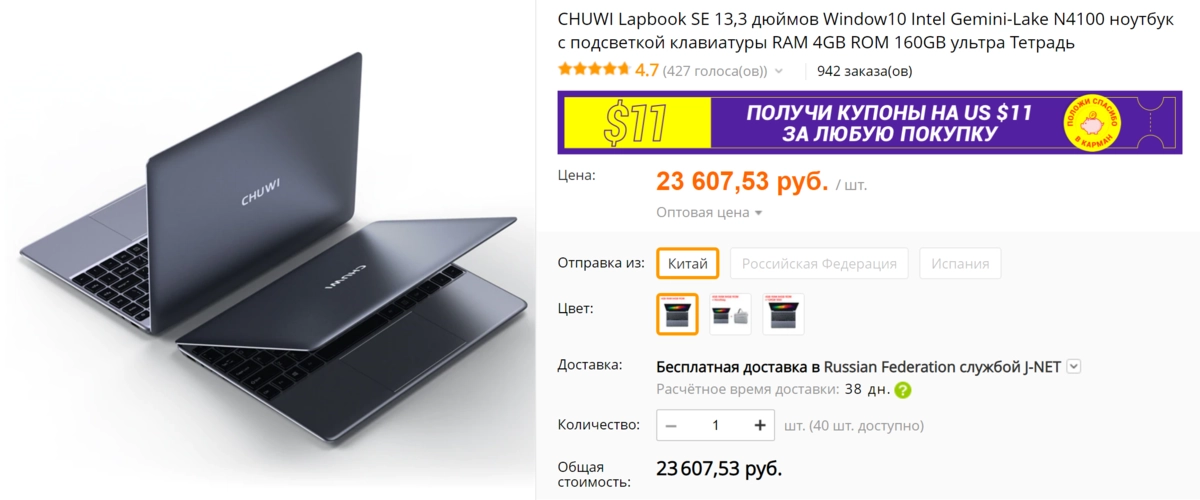The image size is (1200, 500).
Task: Choose the first laptop color swatch
Action: [677, 313]
